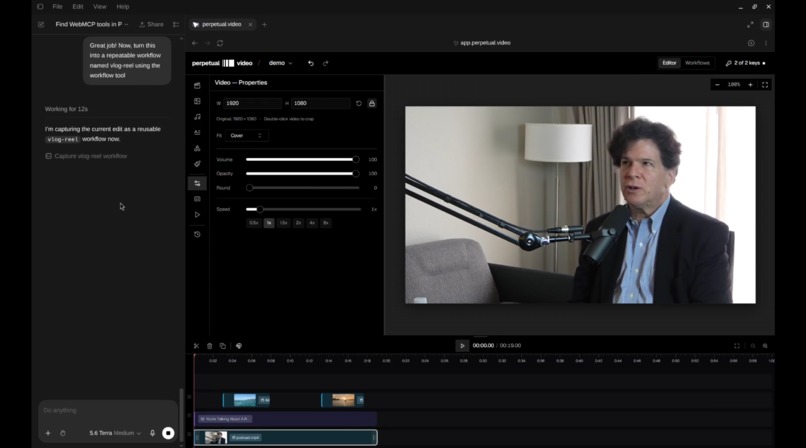The width and height of the screenshot is (806, 448).
Task: Adjust the Volume slider
Action: [x=302, y=160]
